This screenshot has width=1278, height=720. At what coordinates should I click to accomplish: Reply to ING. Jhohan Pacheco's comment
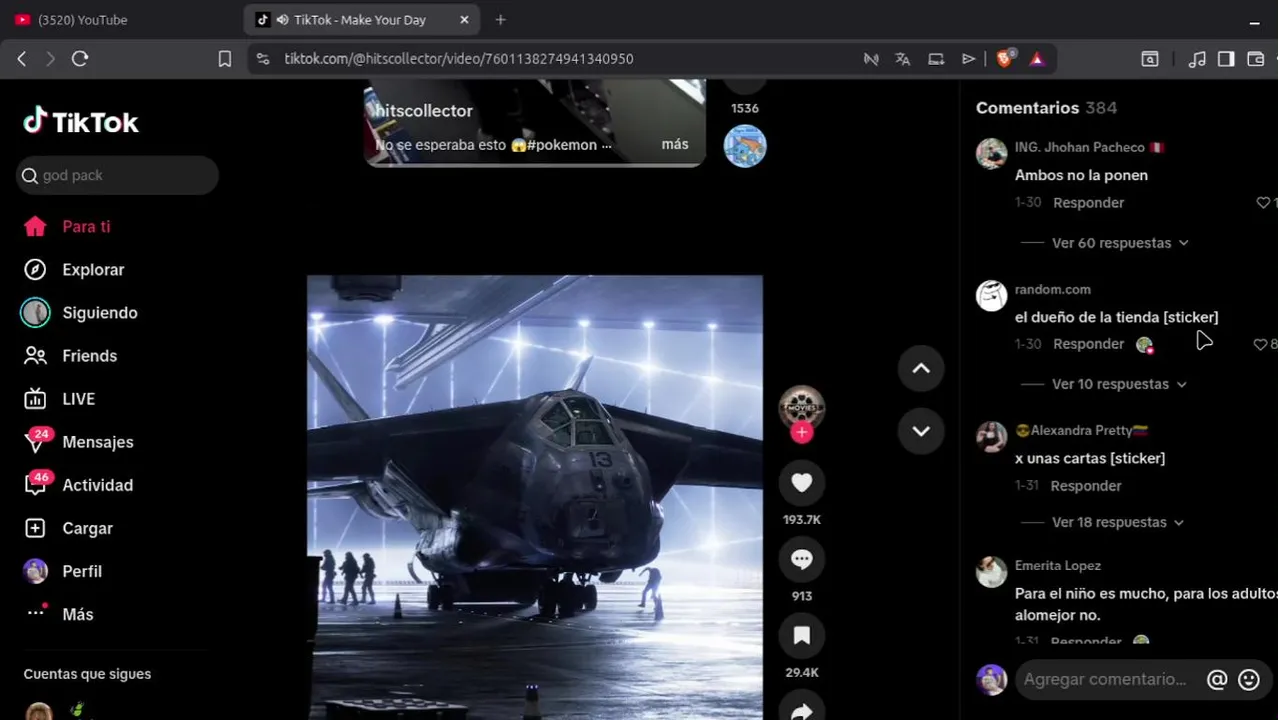1088,202
